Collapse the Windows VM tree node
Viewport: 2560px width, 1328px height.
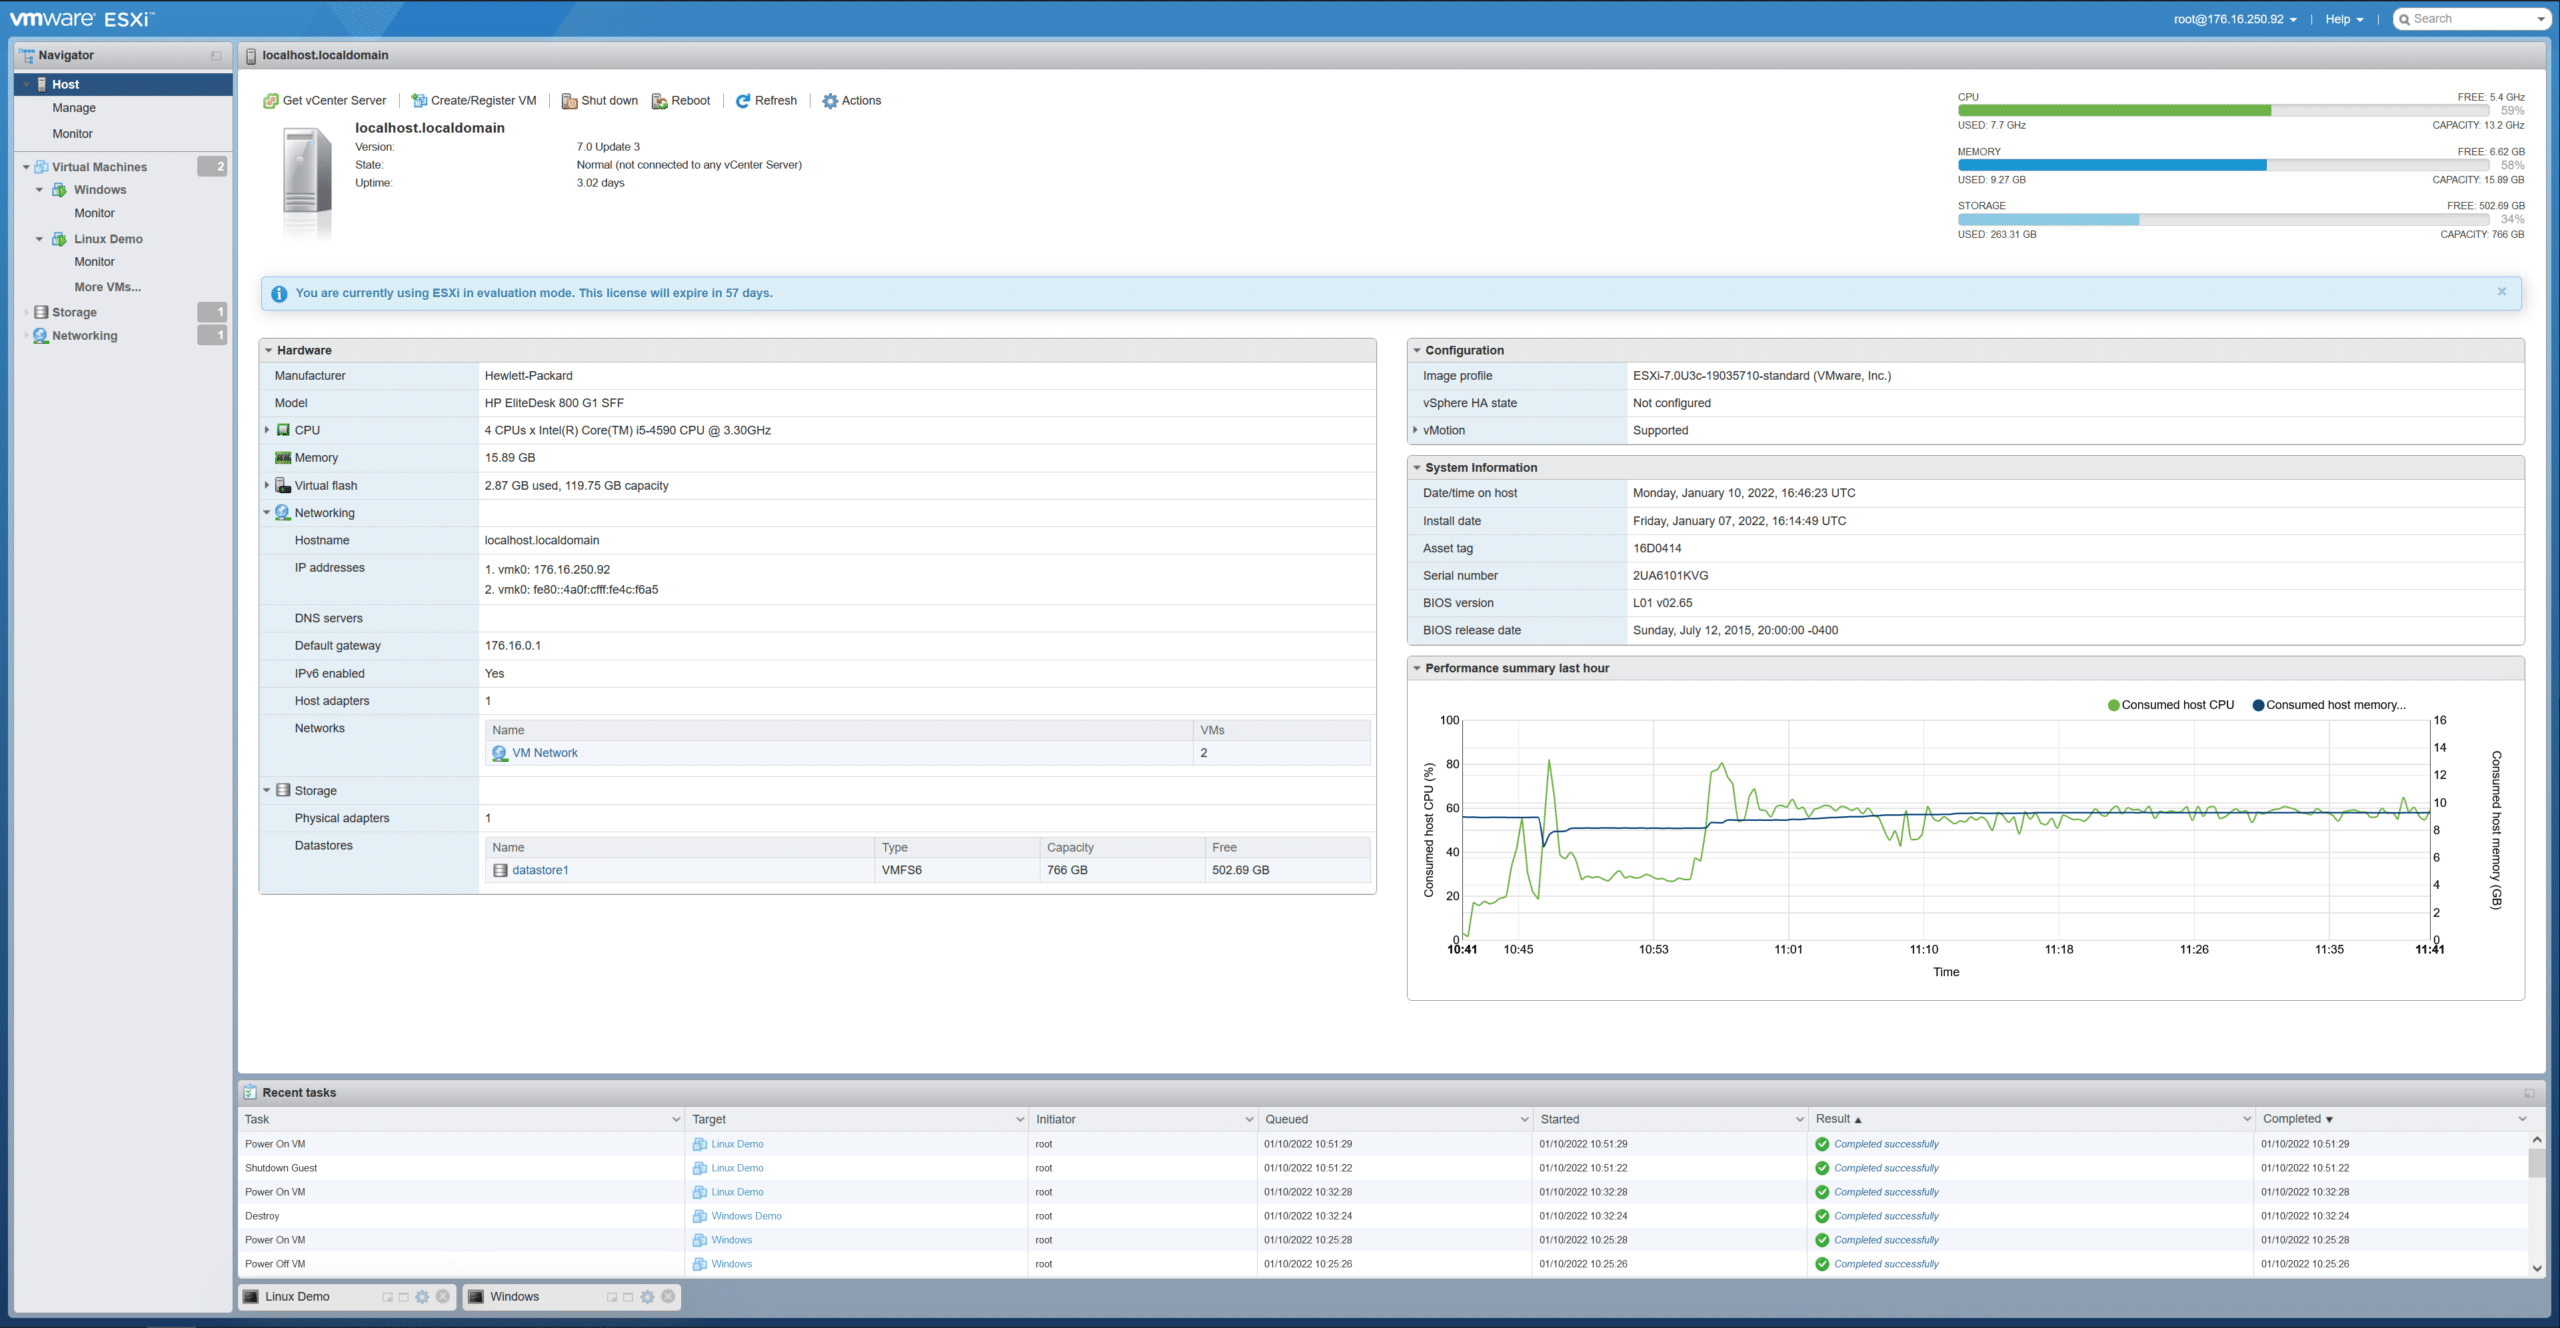tap(40, 190)
